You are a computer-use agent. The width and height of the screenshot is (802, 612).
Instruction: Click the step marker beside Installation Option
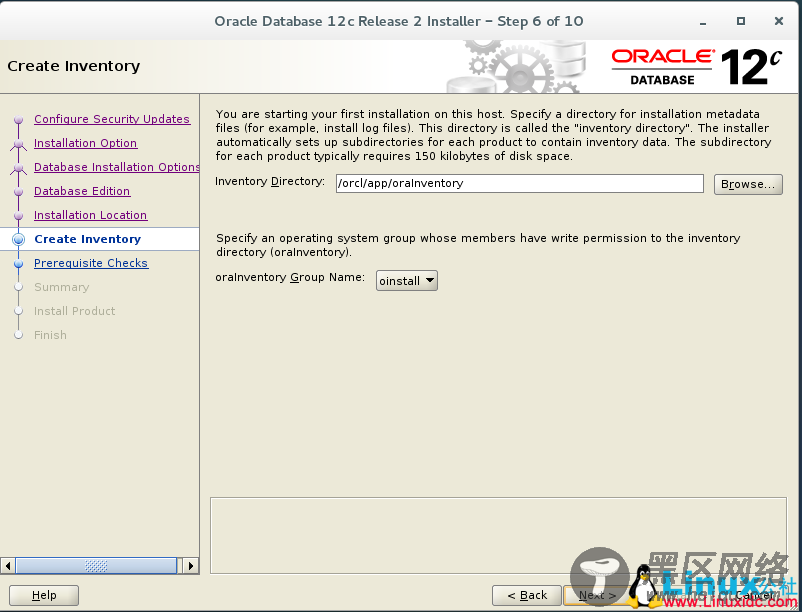pyautogui.click(x=18, y=144)
